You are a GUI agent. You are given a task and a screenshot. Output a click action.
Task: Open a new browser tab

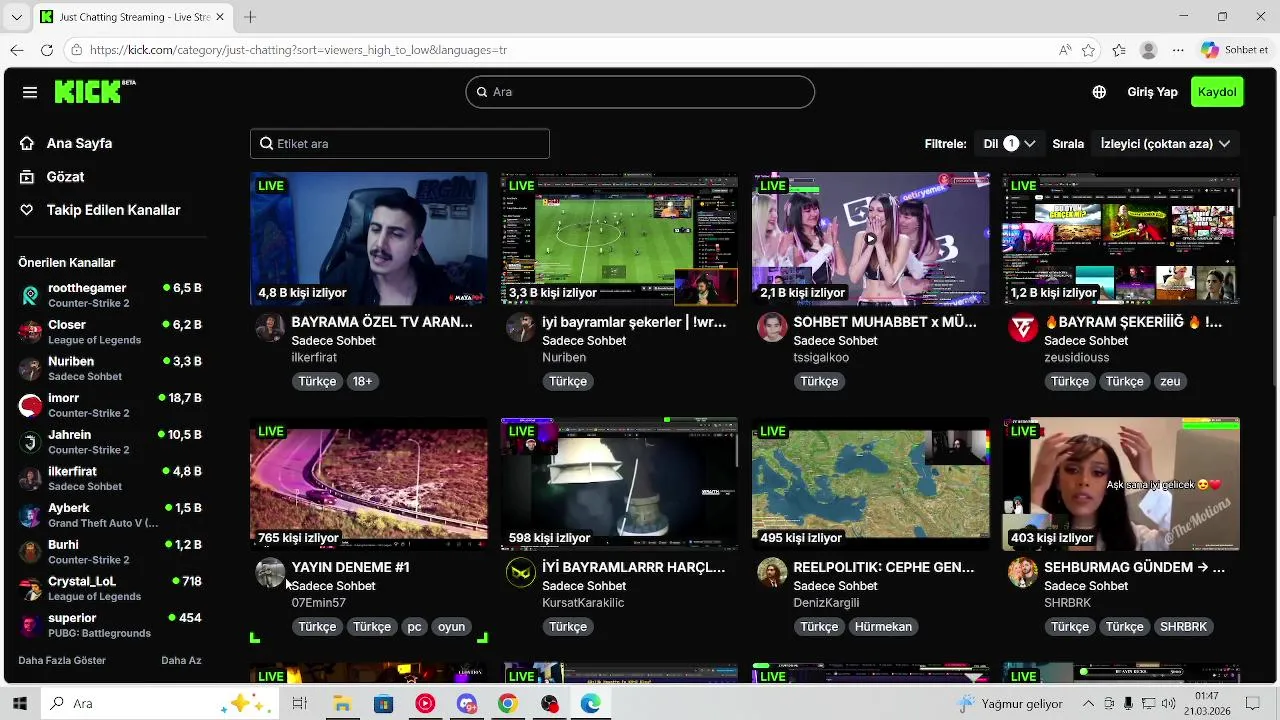tap(250, 17)
